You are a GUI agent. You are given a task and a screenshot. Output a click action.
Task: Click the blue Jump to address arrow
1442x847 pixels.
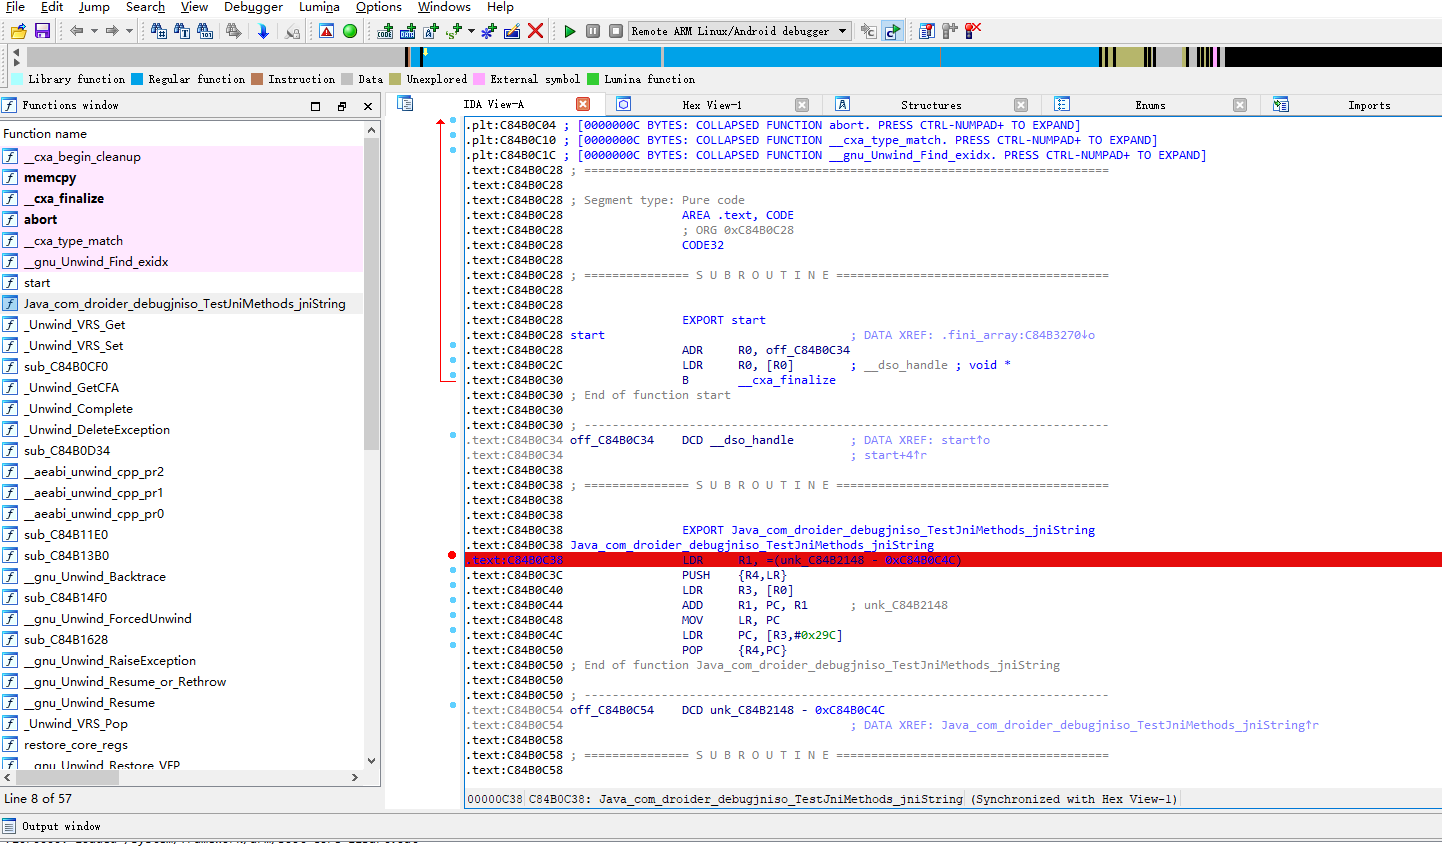(263, 31)
